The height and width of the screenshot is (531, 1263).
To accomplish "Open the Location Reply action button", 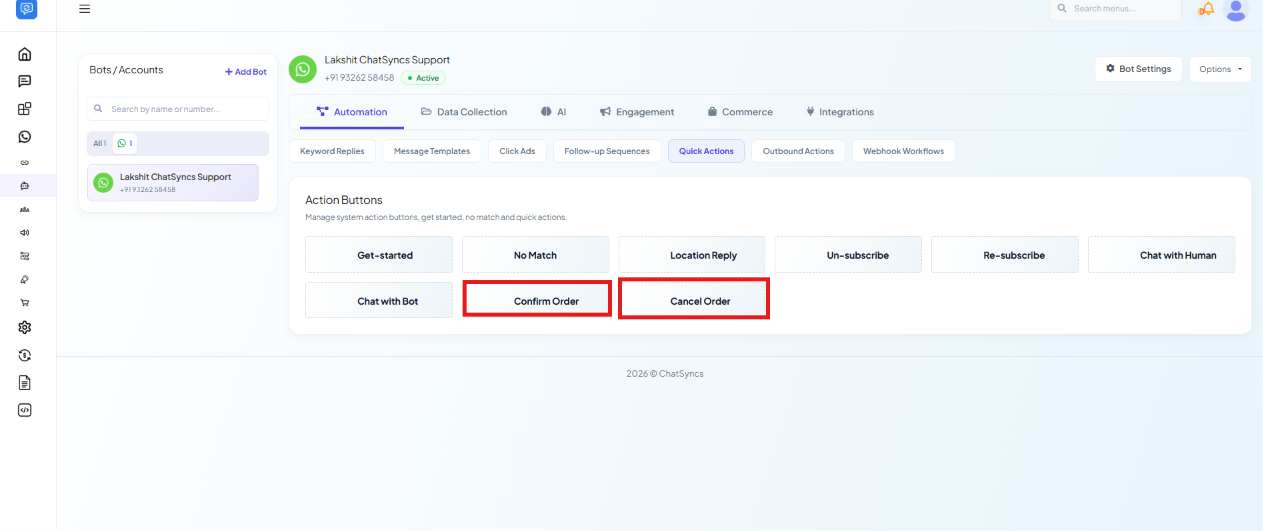I will coord(692,255).
